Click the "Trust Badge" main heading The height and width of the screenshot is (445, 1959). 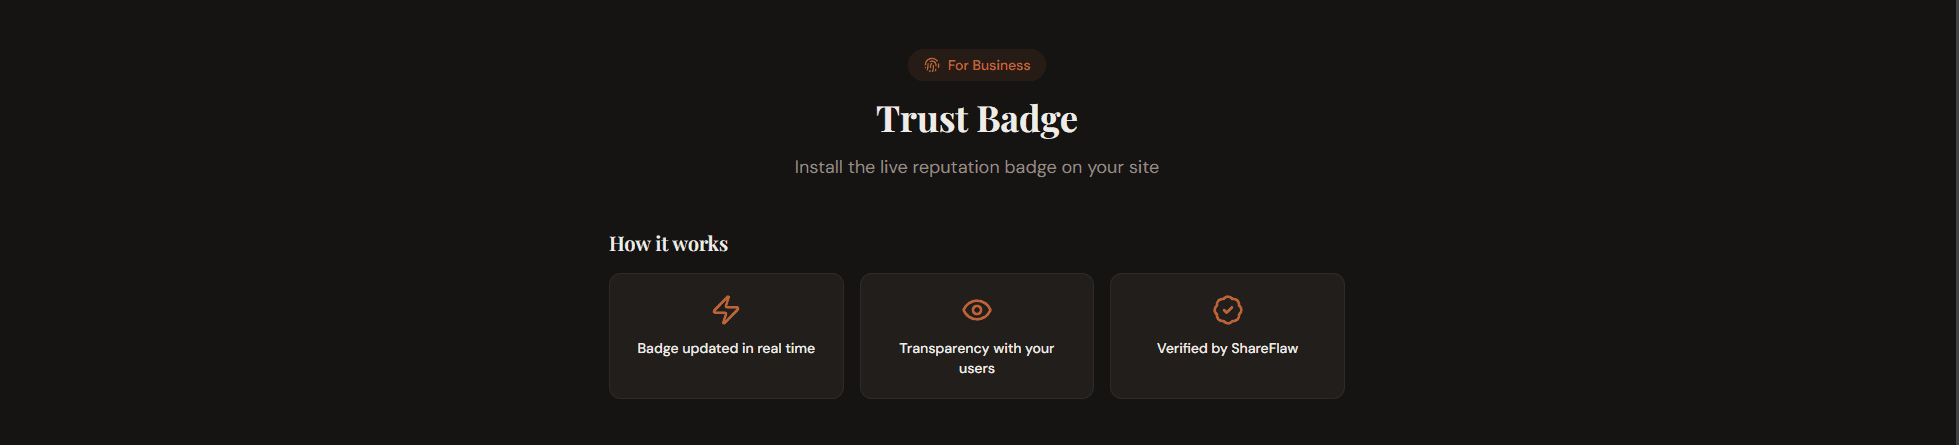pos(977,119)
